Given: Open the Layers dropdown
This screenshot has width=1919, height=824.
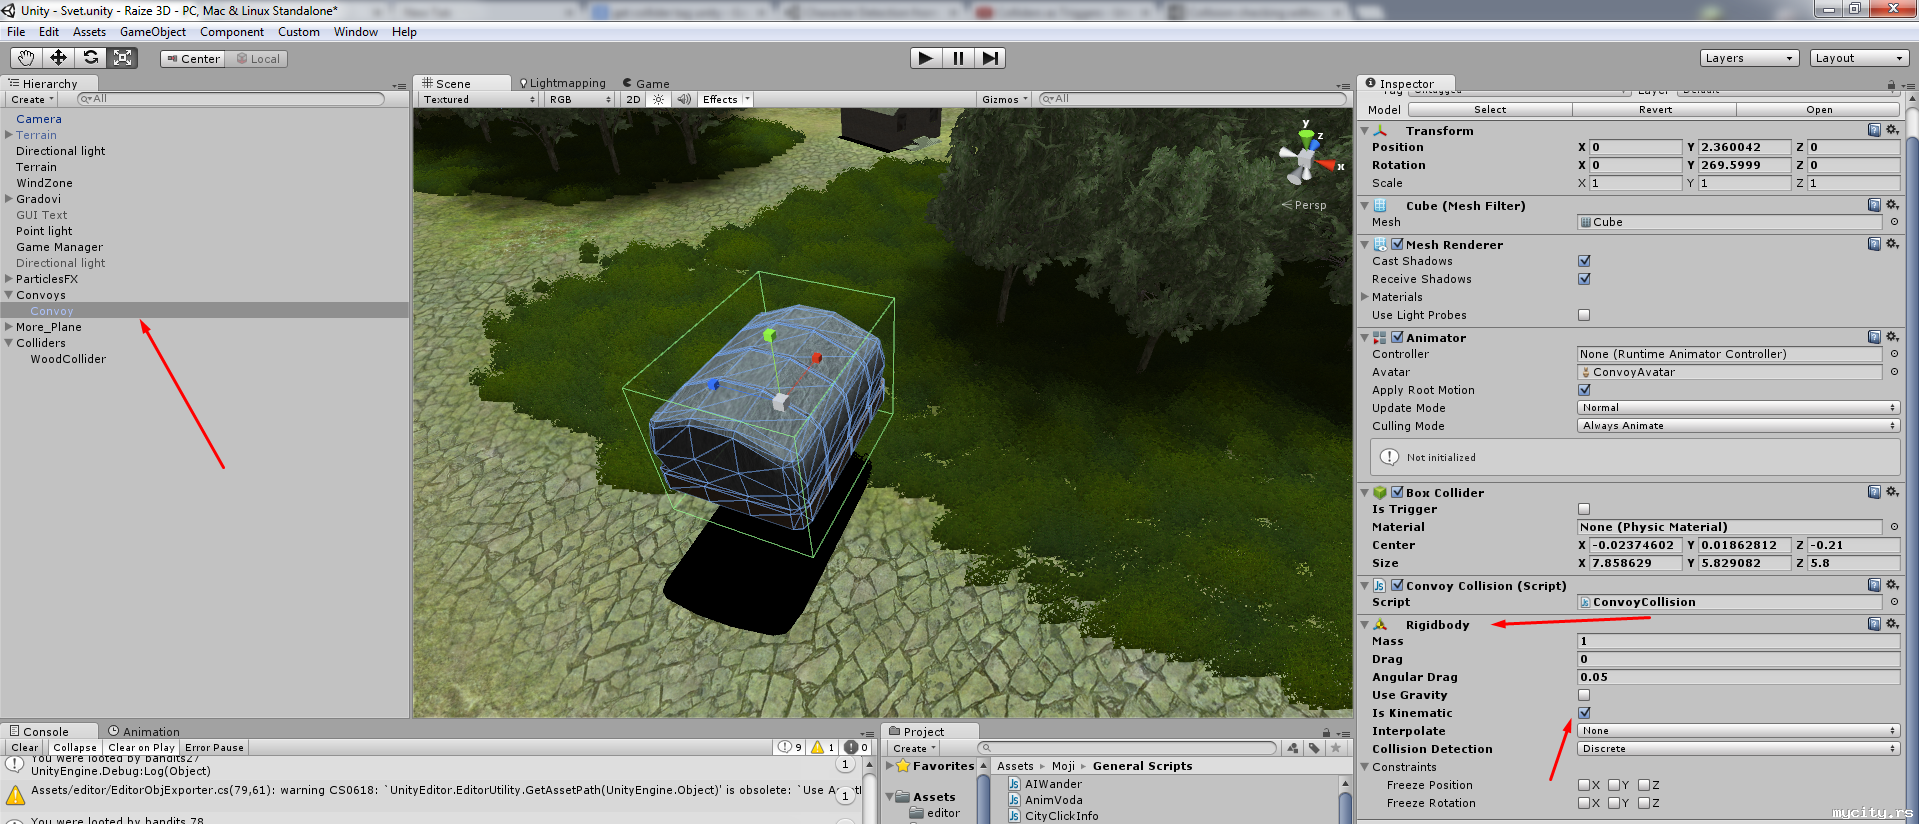Looking at the screenshot, I should (x=1749, y=58).
